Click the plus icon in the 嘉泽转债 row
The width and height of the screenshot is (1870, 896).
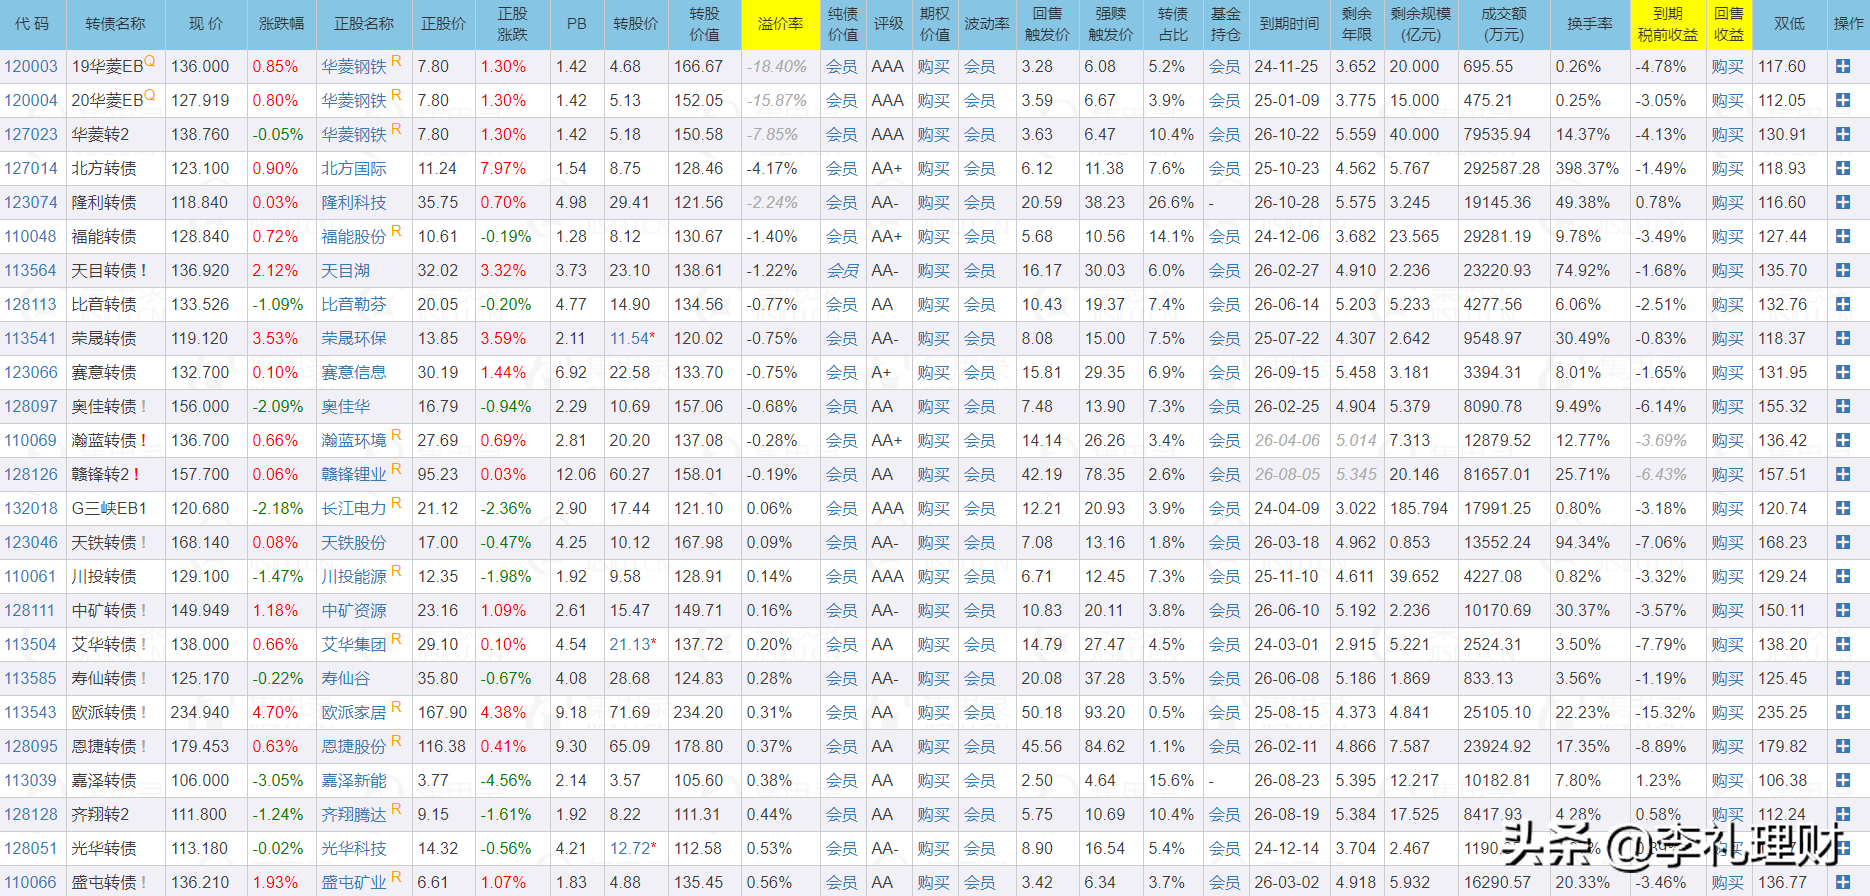tap(1843, 781)
